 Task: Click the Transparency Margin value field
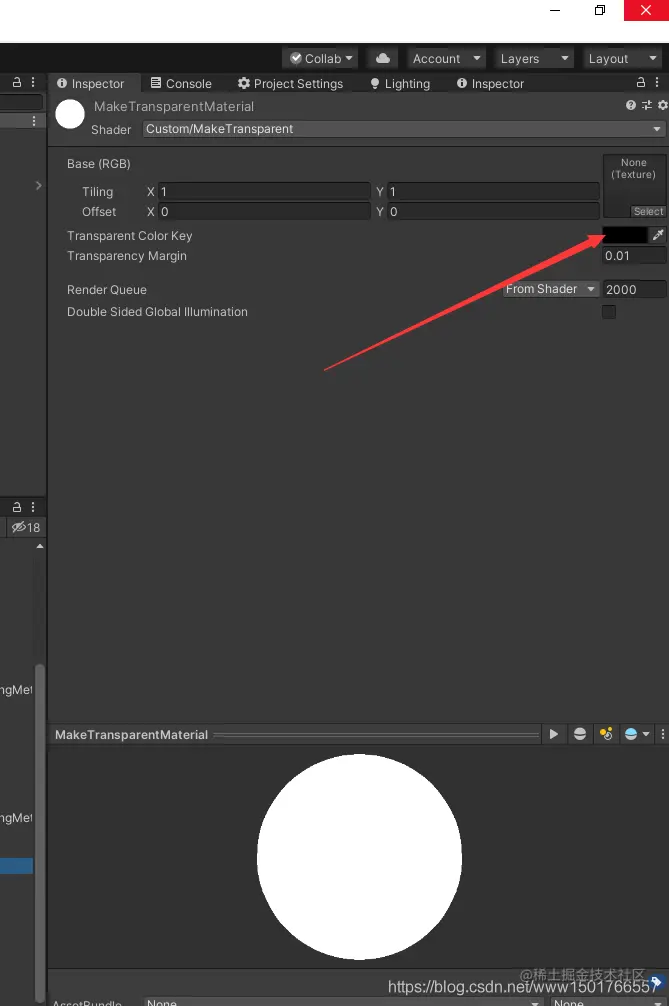pos(634,255)
